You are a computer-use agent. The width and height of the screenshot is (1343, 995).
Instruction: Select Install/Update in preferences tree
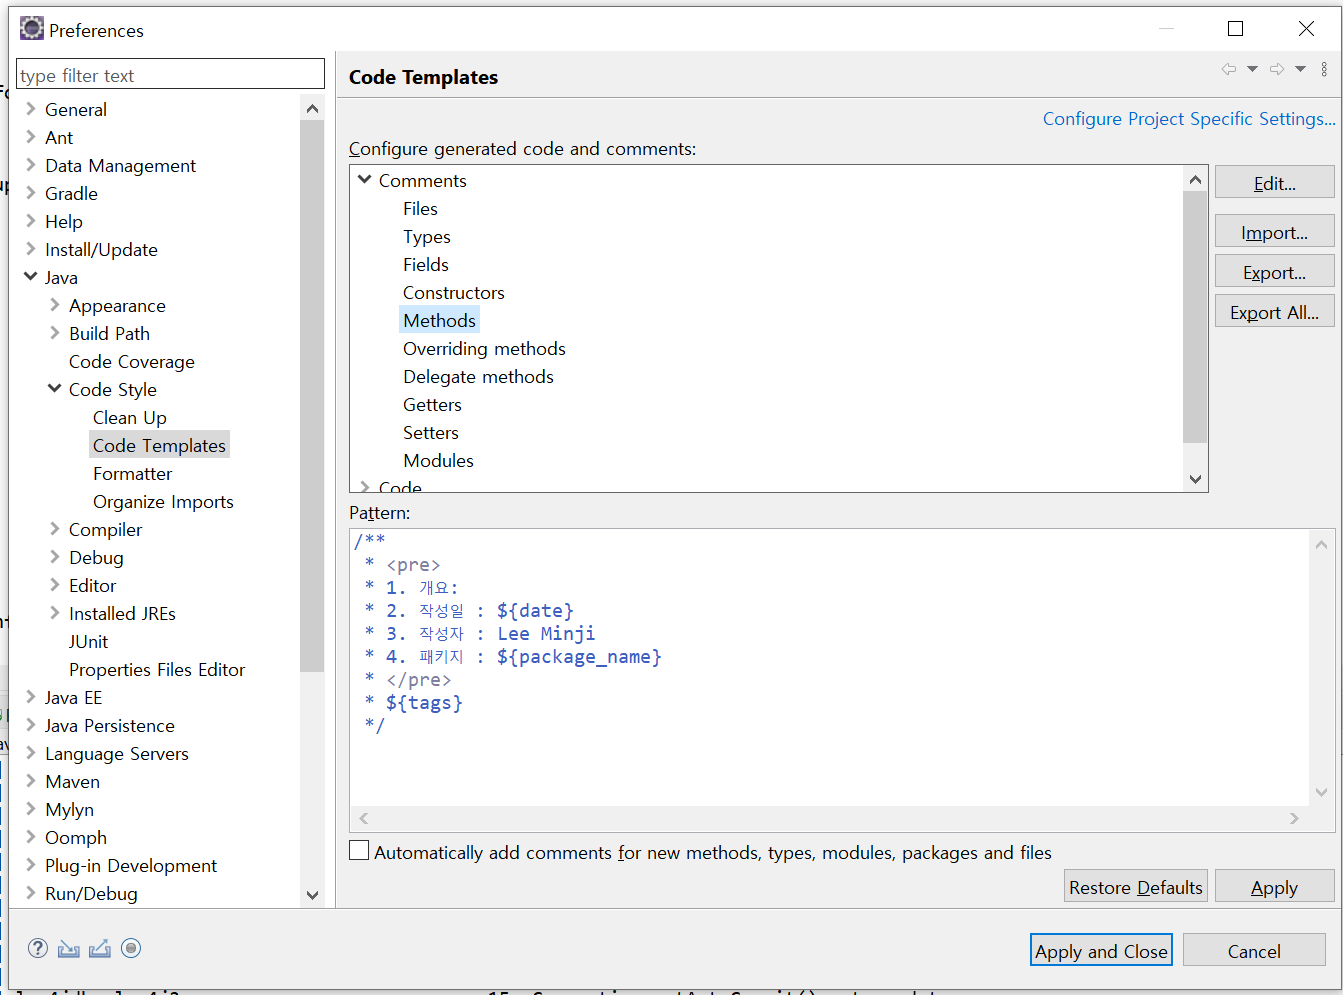pos(101,249)
